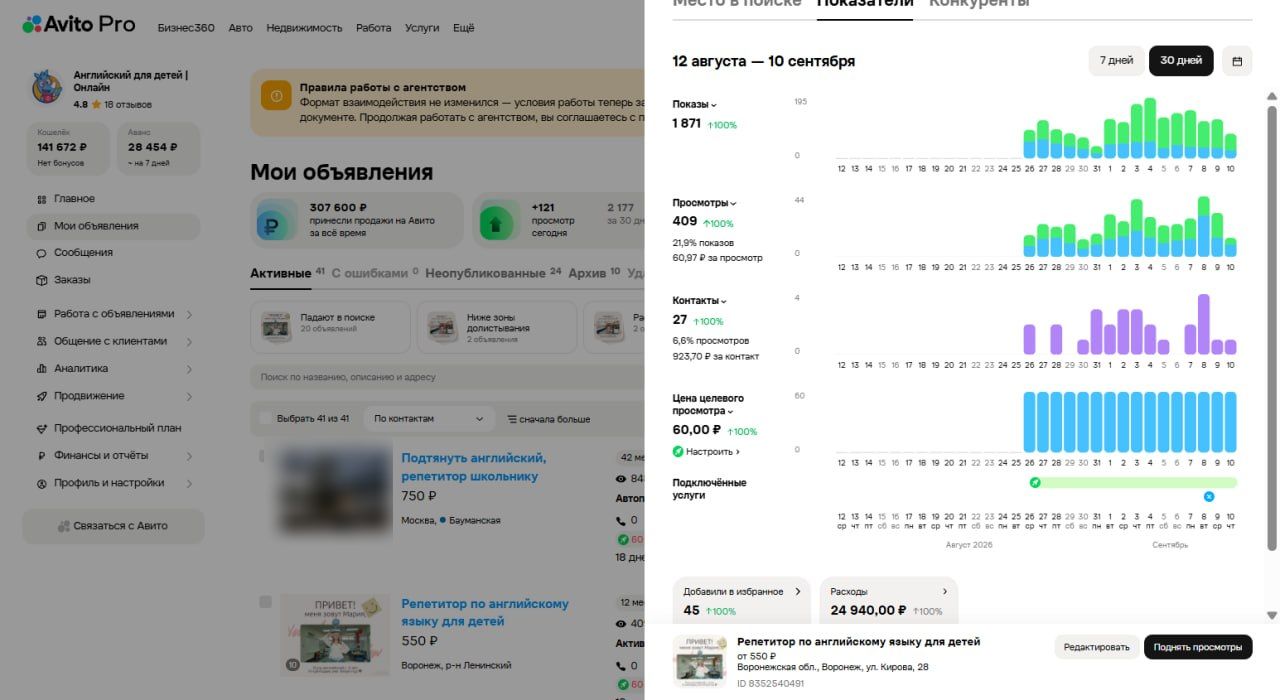Expand Общение с клиентами submenu chevron
Screen dimensions: 1280x700
pos(189,341)
